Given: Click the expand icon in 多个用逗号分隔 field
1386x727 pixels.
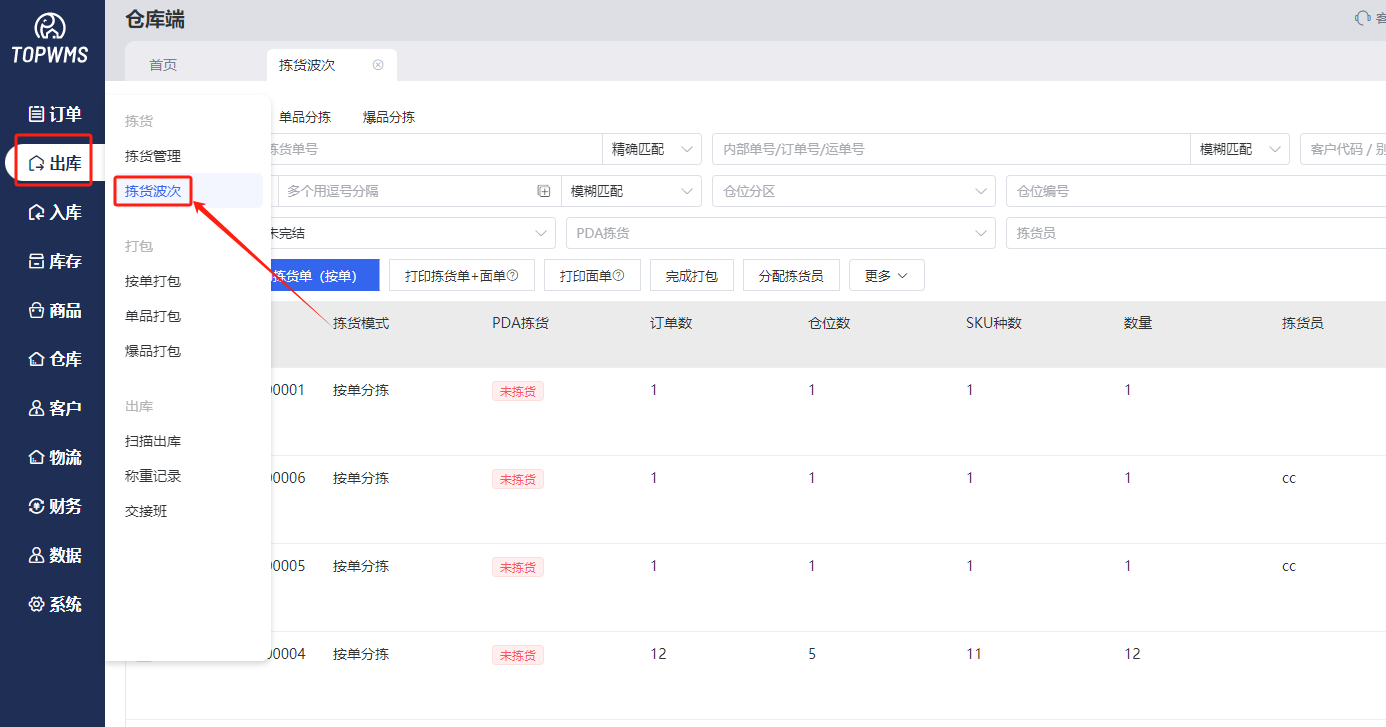Looking at the screenshot, I should (544, 191).
